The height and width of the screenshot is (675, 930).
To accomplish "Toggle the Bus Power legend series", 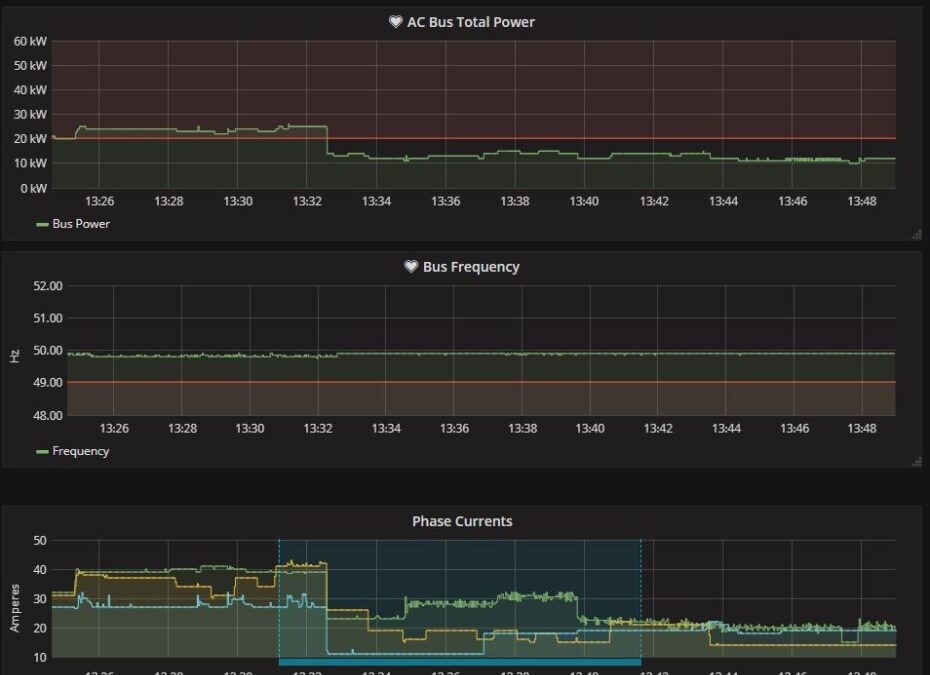I will coord(81,224).
